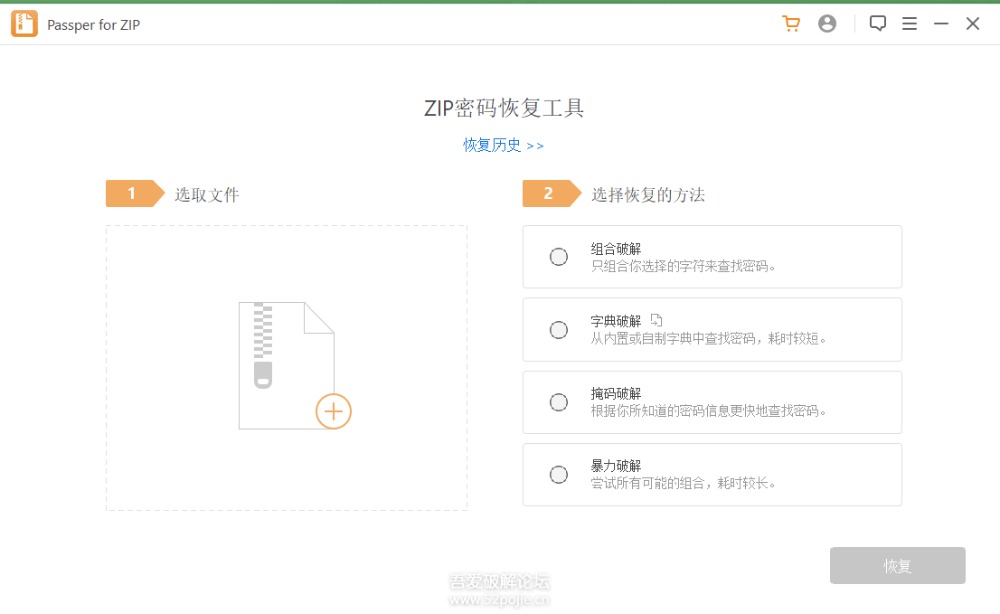Open the hamburger menu in title bar

click(x=909, y=24)
